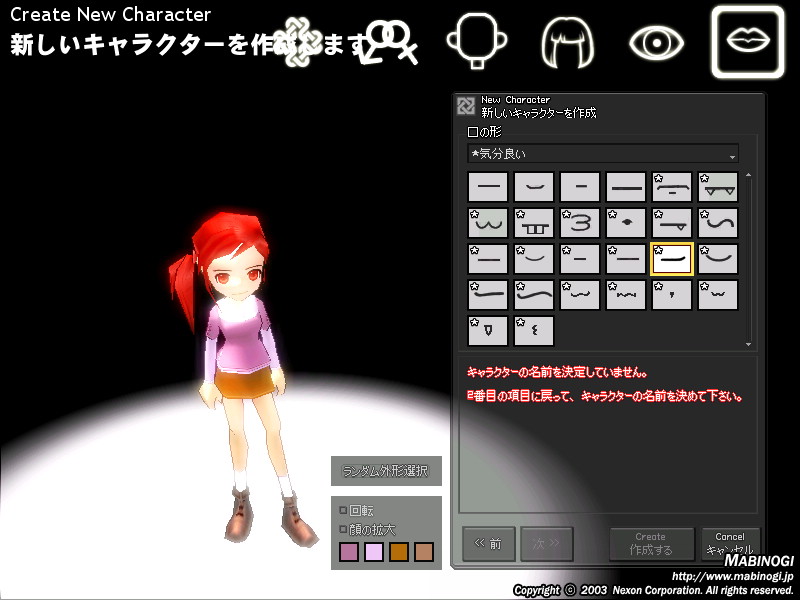
Task: Go back with the « 前 button
Action: click(488, 544)
